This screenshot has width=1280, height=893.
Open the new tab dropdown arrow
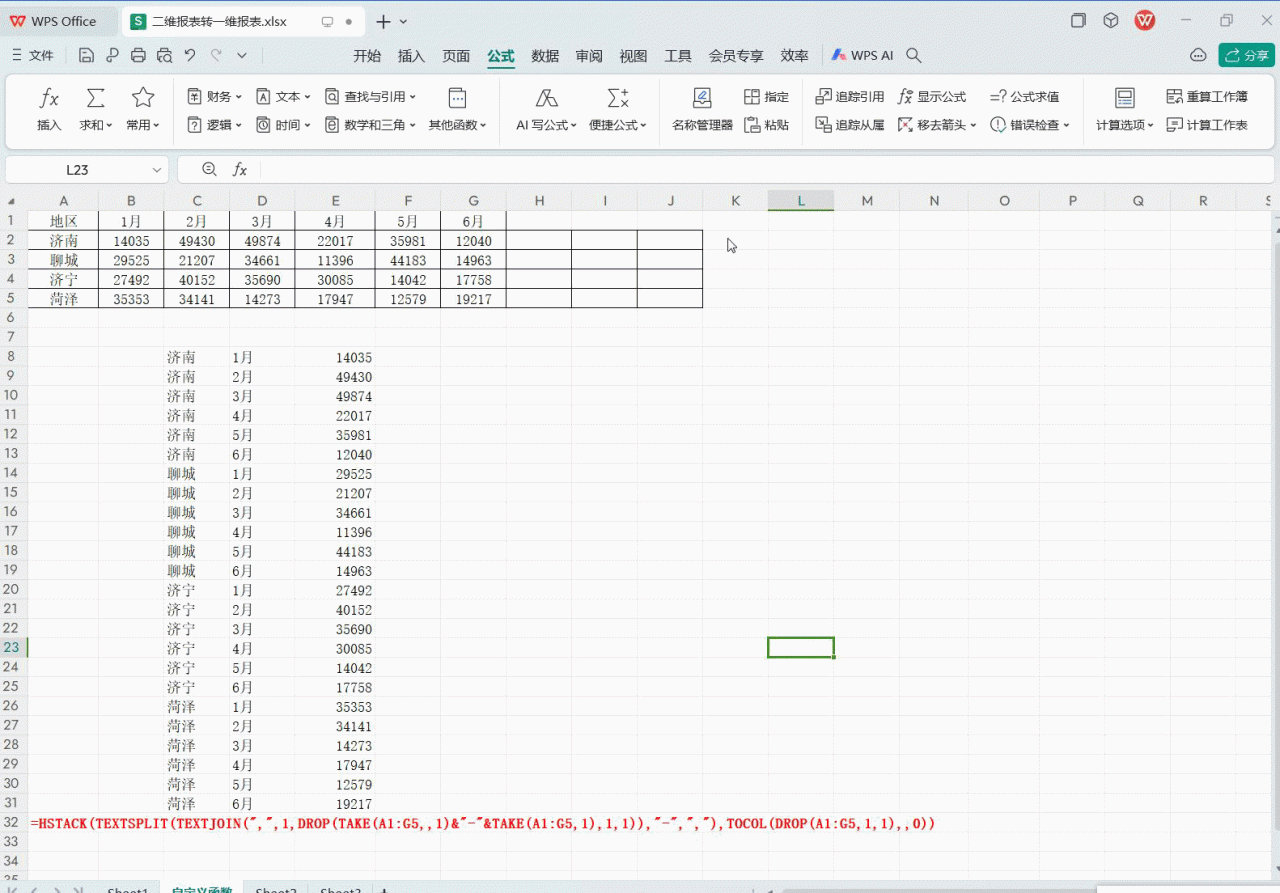(404, 21)
